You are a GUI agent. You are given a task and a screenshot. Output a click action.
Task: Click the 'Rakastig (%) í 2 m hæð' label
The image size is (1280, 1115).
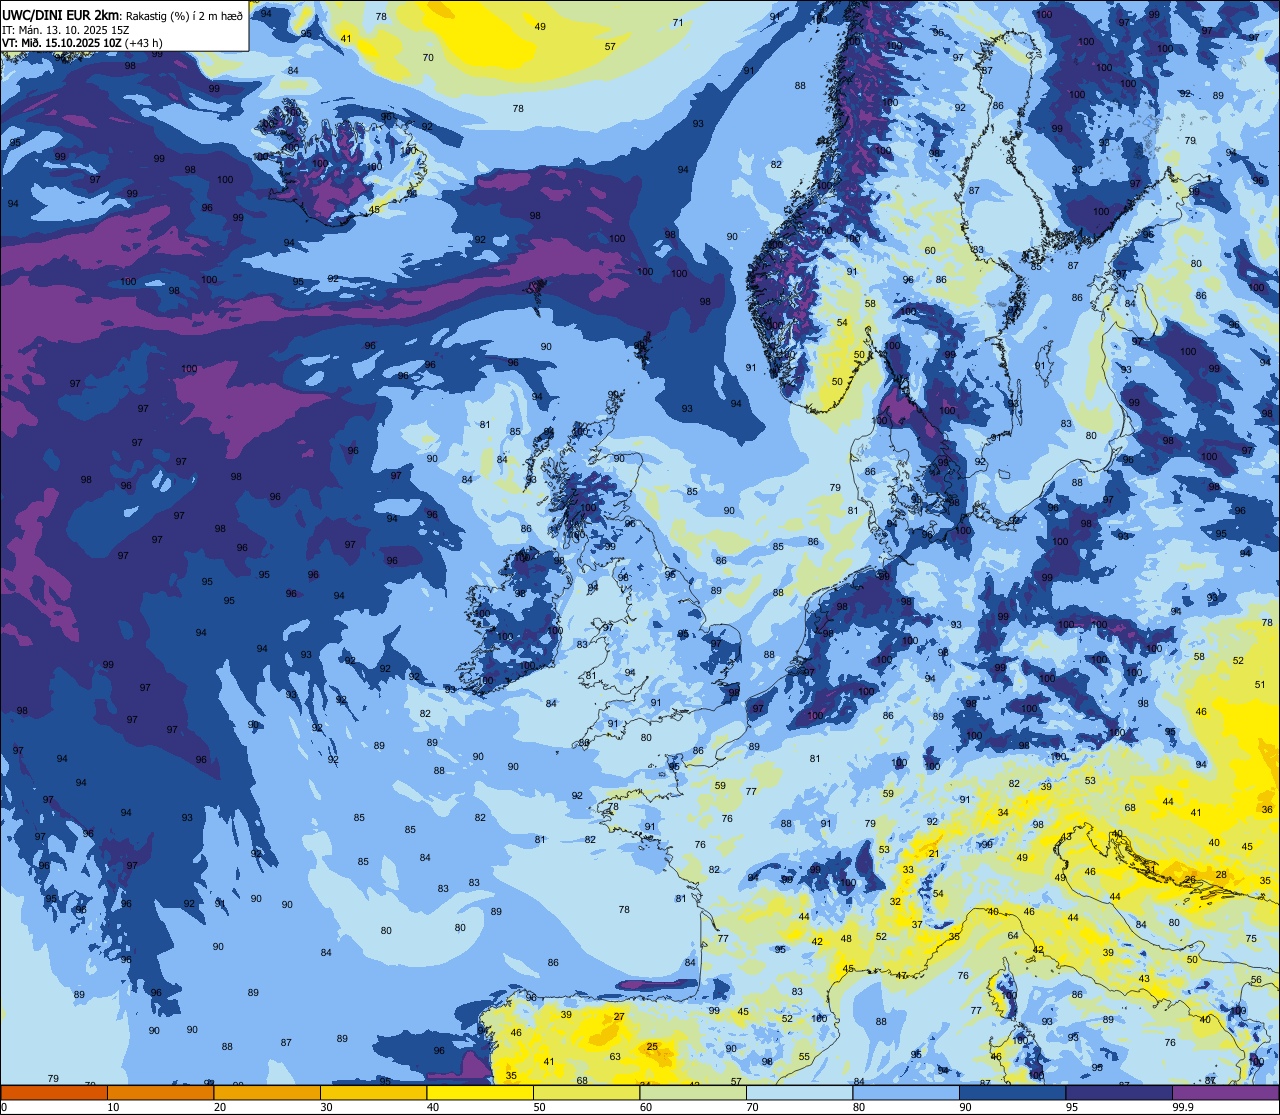pyautogui.click(x=183, y=16)
